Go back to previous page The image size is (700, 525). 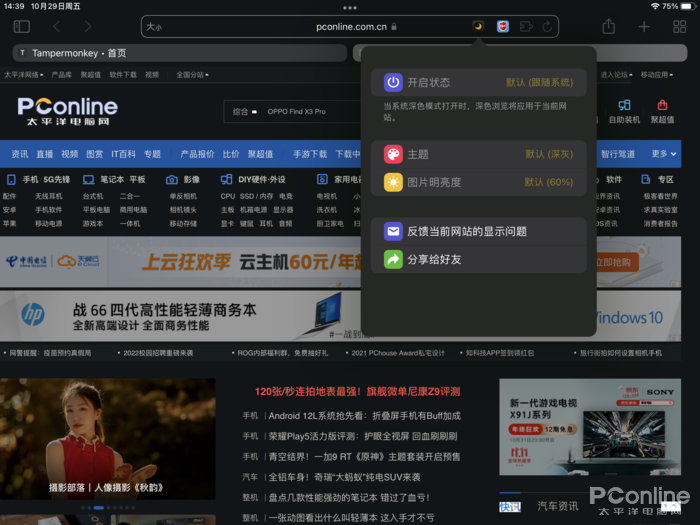pyautogui.click(x=57, y=27)
